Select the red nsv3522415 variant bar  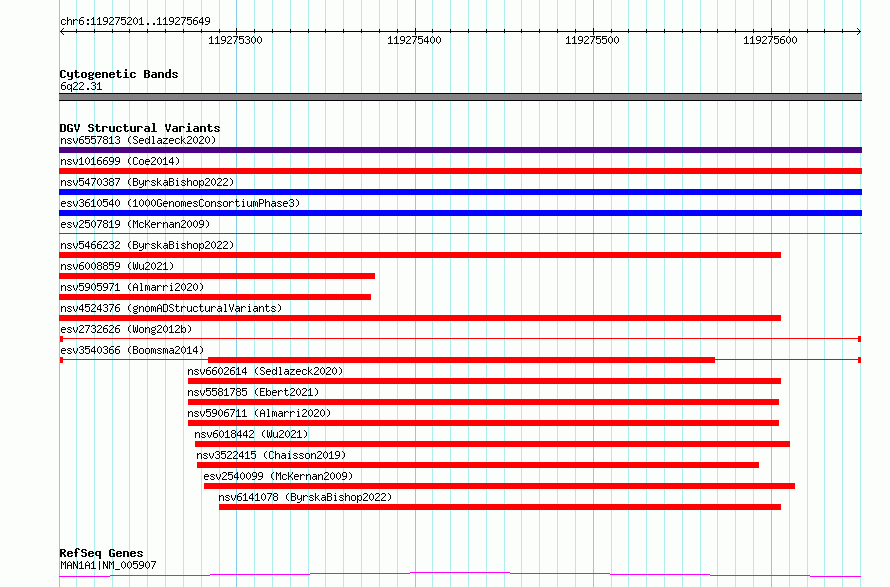[478, 465]
